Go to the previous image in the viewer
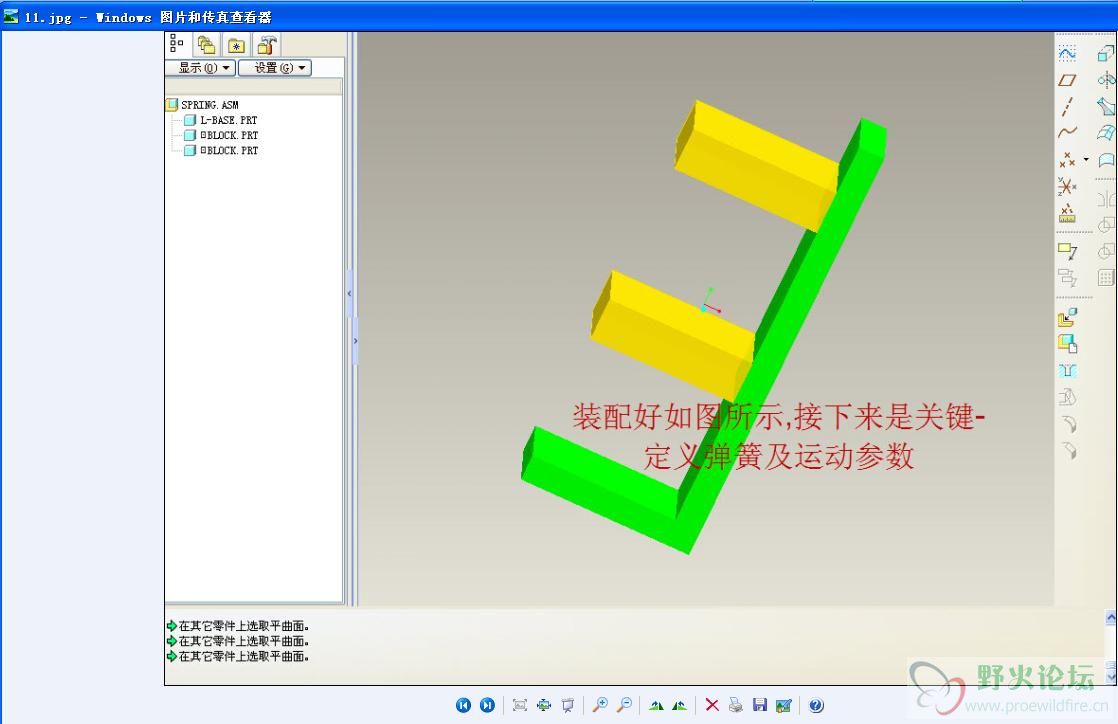The image size is (1118, 724). pyautogui.click(x=463, y=705)
